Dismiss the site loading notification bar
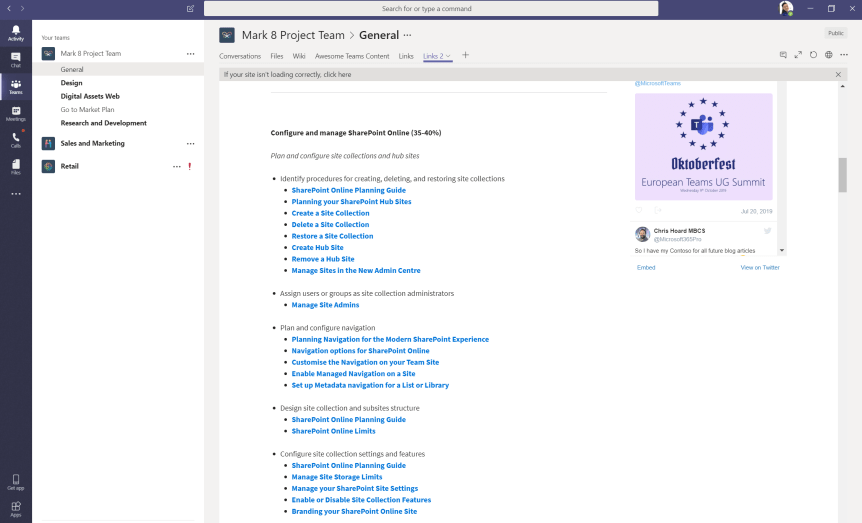The width and height of the screenshot is (862, 523). (838, 74)
